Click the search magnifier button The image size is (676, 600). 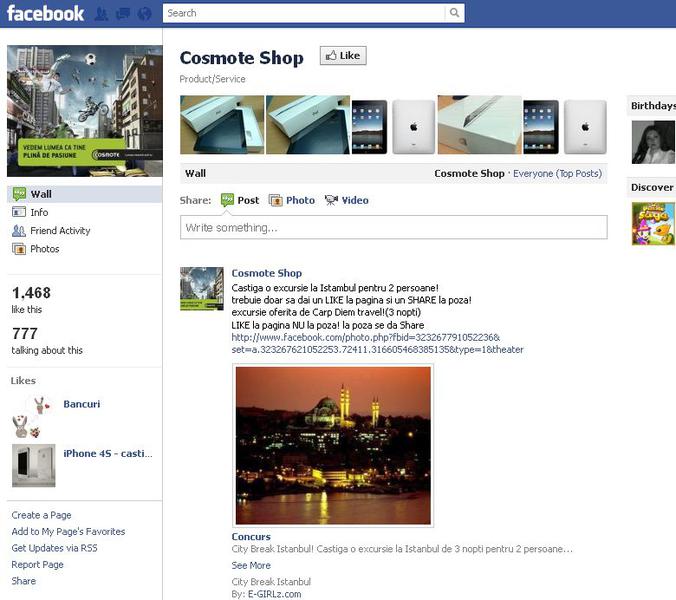454,13
